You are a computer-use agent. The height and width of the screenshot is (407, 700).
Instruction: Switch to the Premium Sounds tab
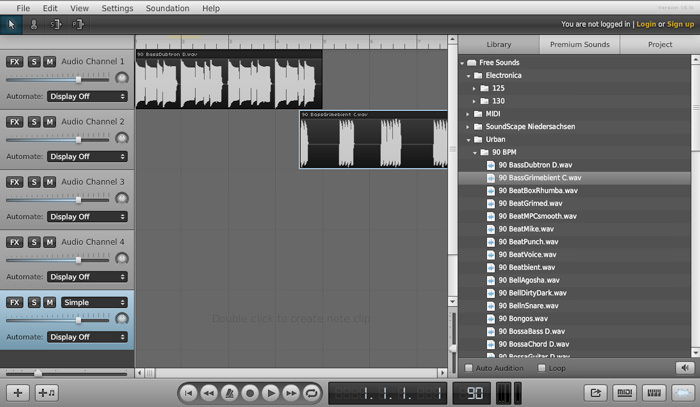pos(579,45)
